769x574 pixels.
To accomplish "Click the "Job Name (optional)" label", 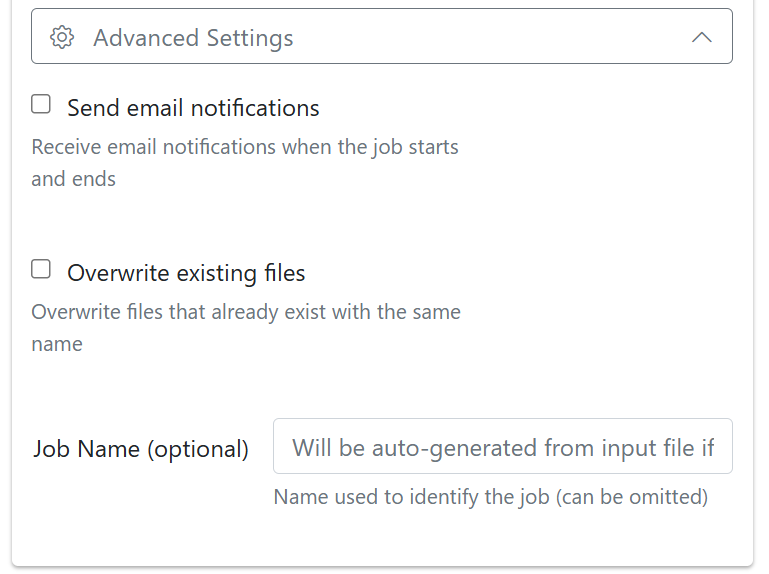I will coord(141,449).
